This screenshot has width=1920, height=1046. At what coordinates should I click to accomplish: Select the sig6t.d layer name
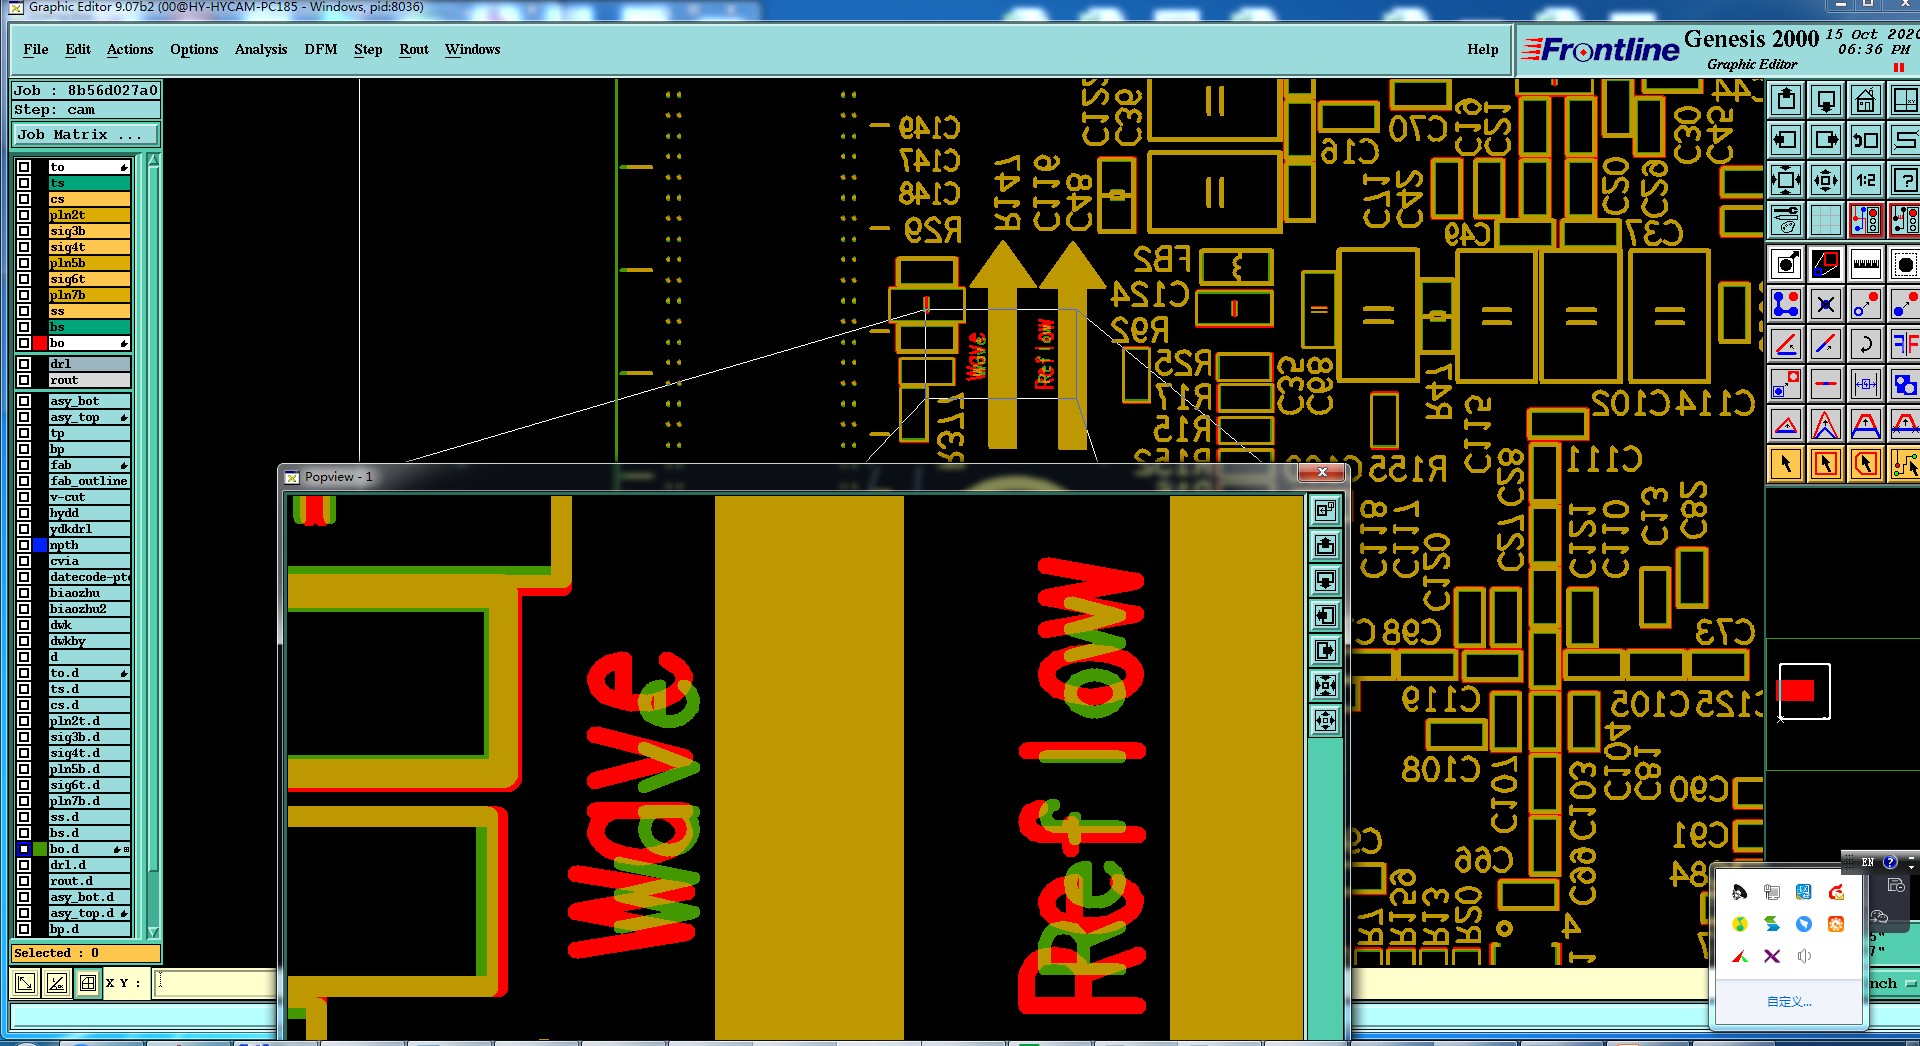pos(90,785)
